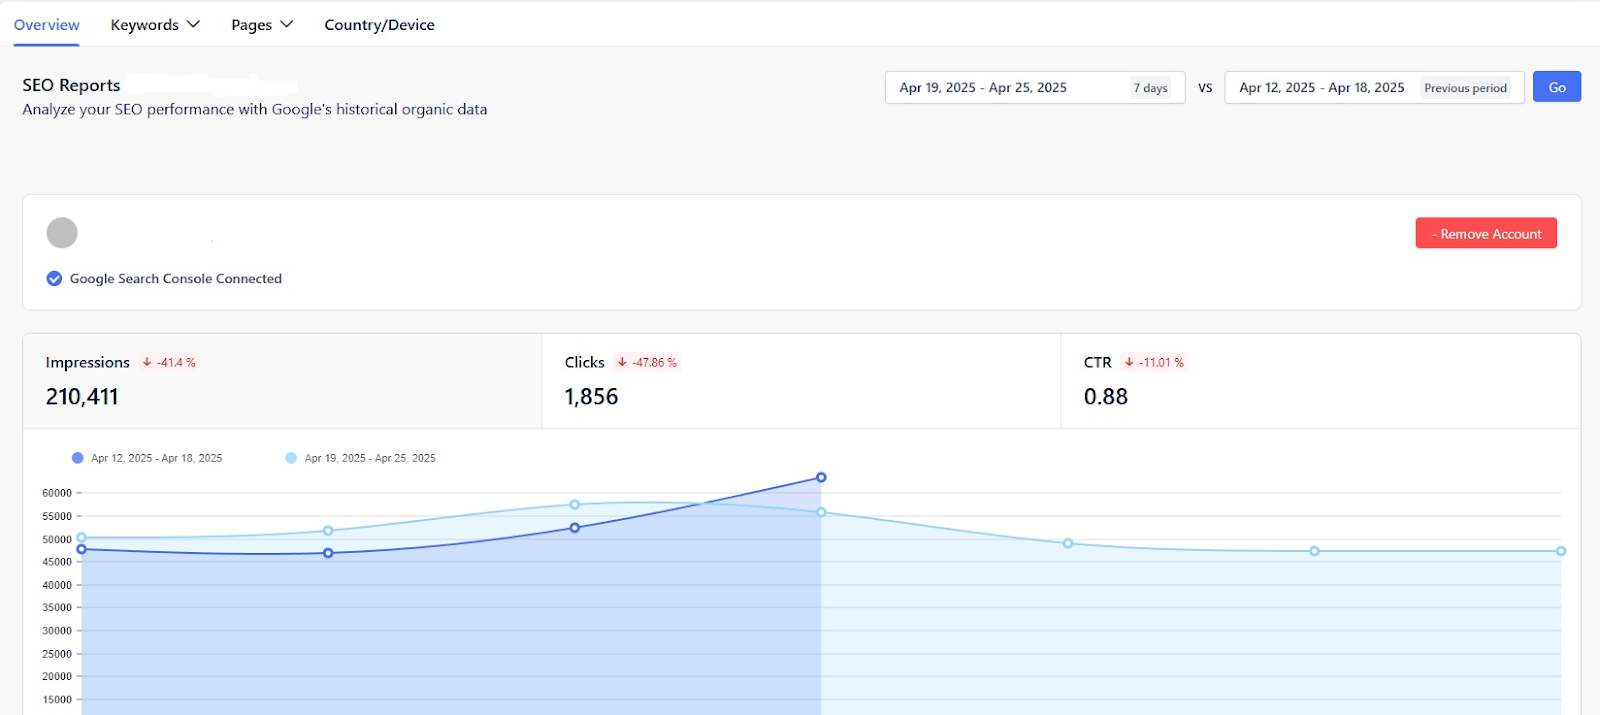Click the Clicks -47.86 % change indicator

pyautogui.click(x=647, y=363)
